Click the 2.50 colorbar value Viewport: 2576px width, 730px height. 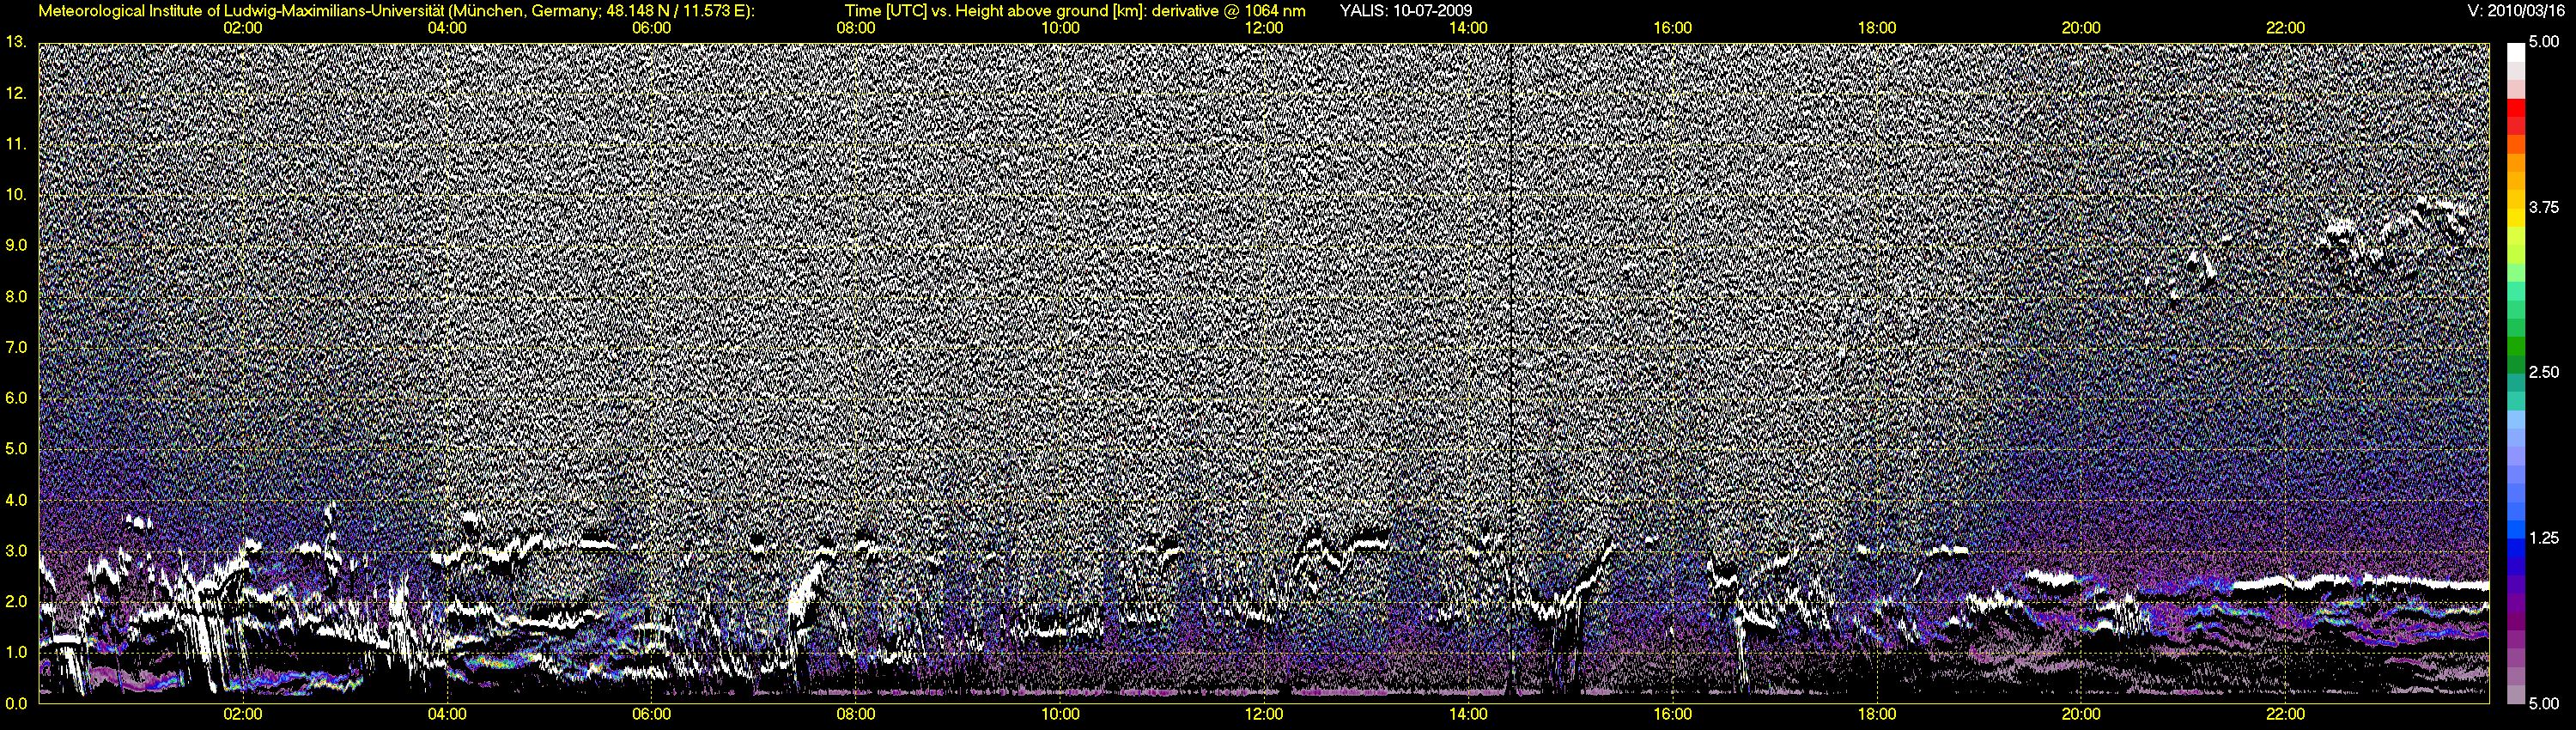pos(2544,372)
